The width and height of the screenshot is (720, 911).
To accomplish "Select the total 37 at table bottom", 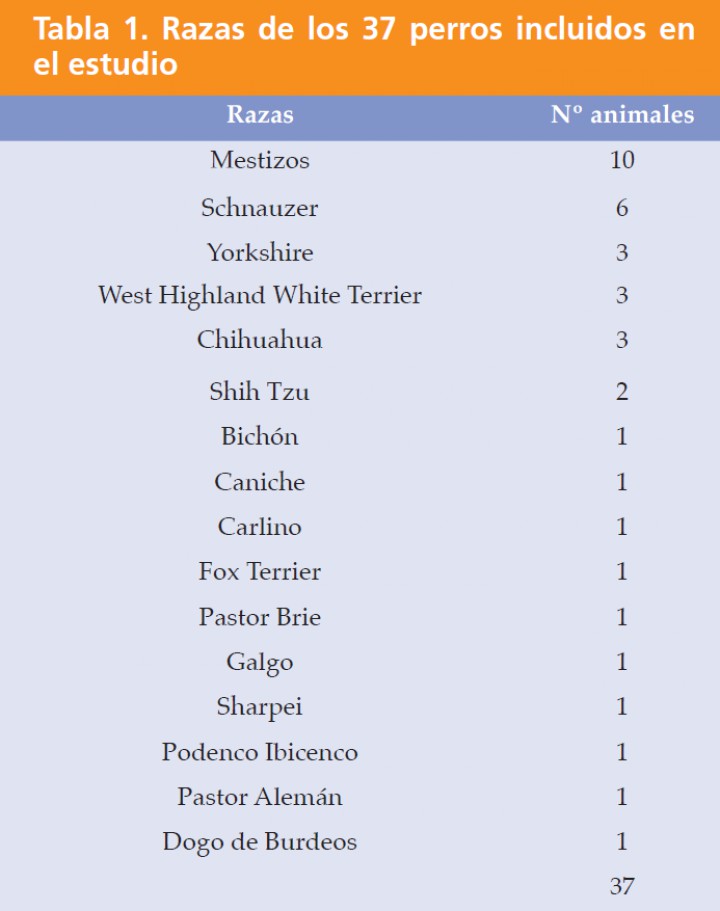I will (622, 886).
